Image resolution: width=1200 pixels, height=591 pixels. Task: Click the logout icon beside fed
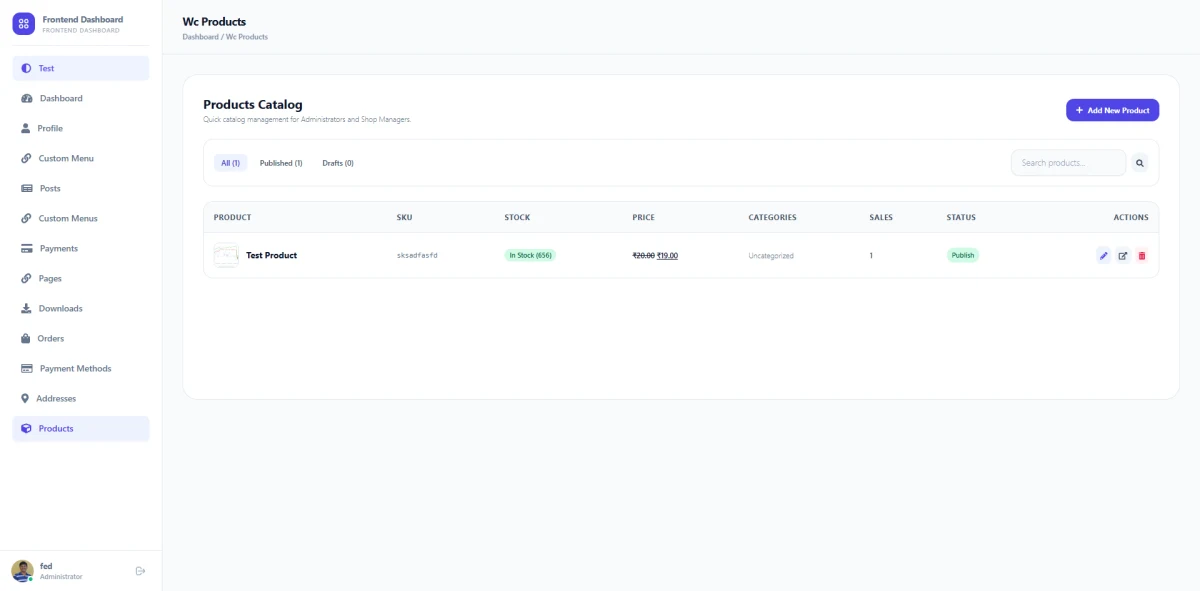[x=140, y=571]
